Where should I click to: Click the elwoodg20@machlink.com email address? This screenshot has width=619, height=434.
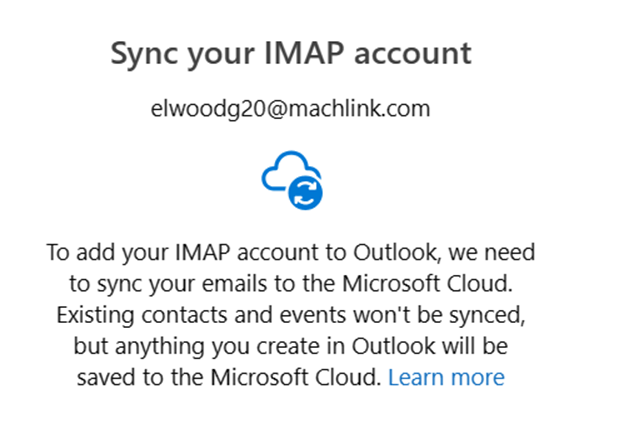click(x=290, y=109)
